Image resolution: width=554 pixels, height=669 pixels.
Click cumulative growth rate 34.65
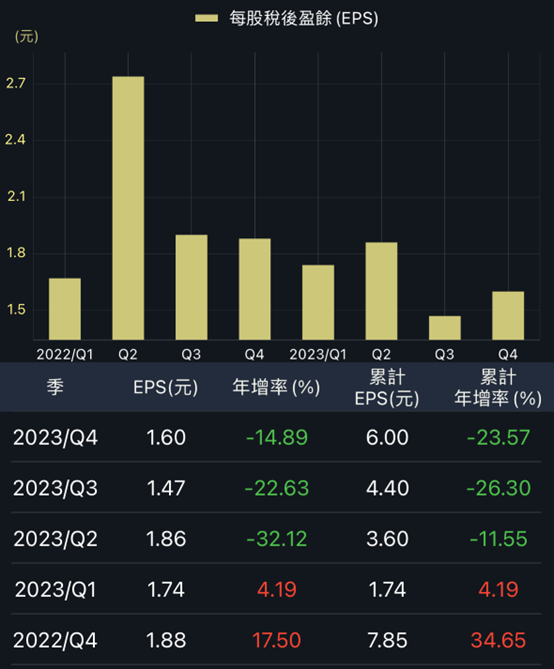click(x=499, y=641)
